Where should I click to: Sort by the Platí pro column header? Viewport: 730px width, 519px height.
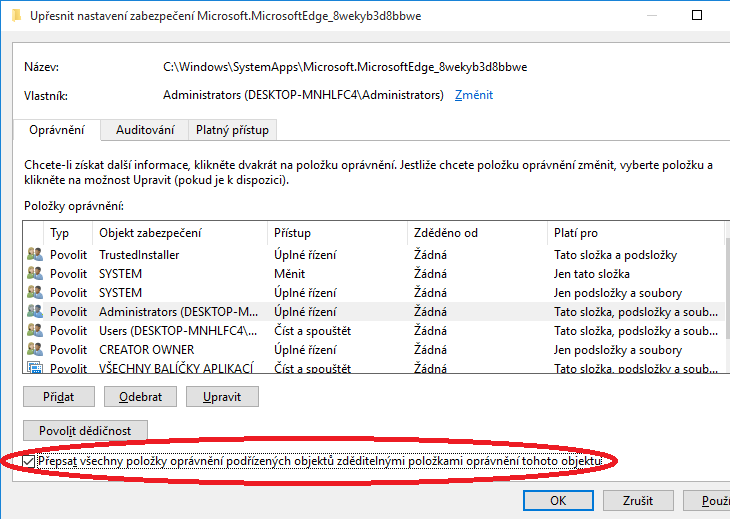pos(635,233)
